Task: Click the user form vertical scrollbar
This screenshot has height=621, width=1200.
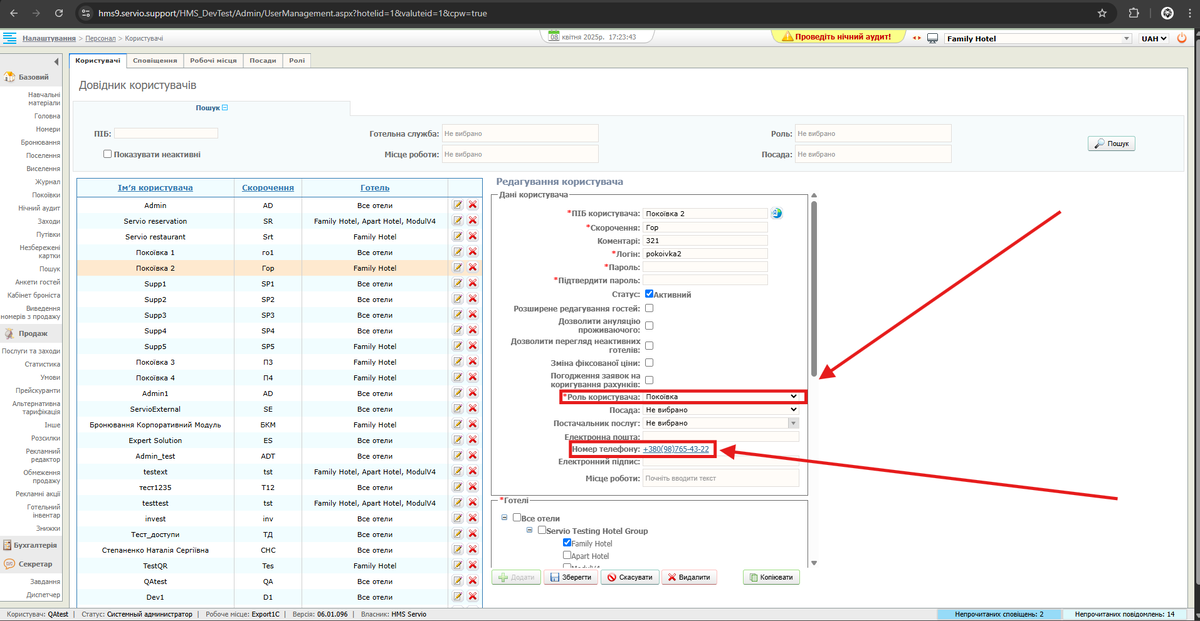Action: 812,290
